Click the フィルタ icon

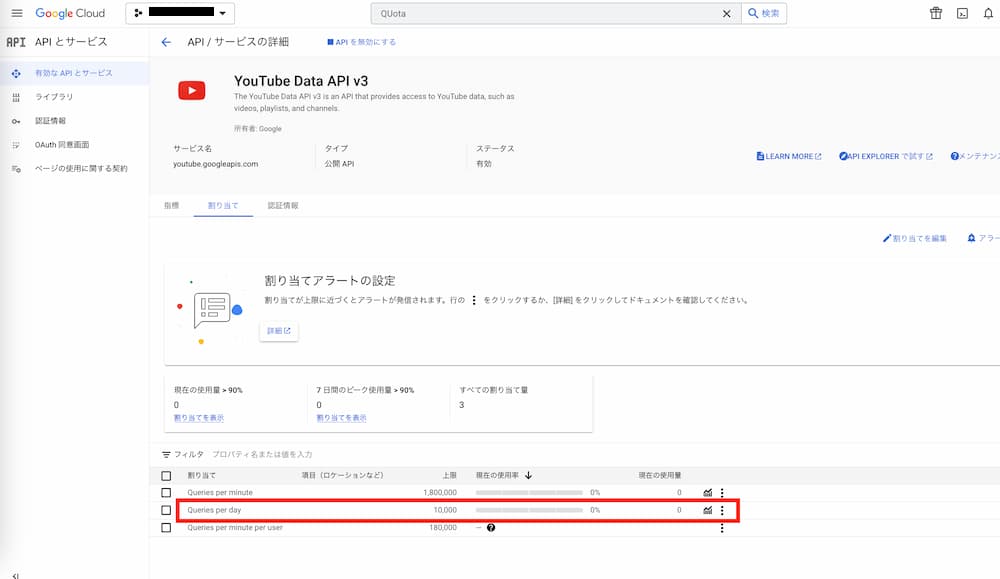(166, 455)
